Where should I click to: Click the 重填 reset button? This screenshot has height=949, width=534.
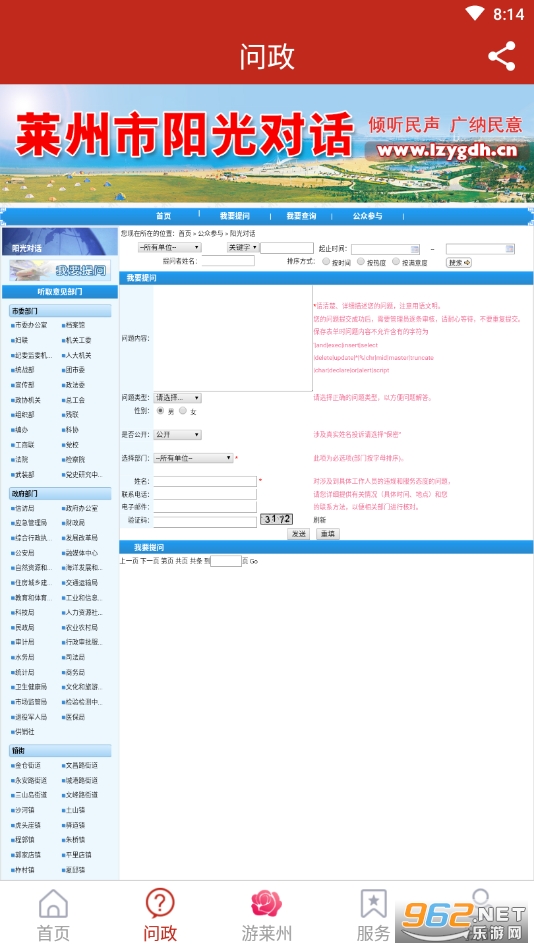[328, 534]
